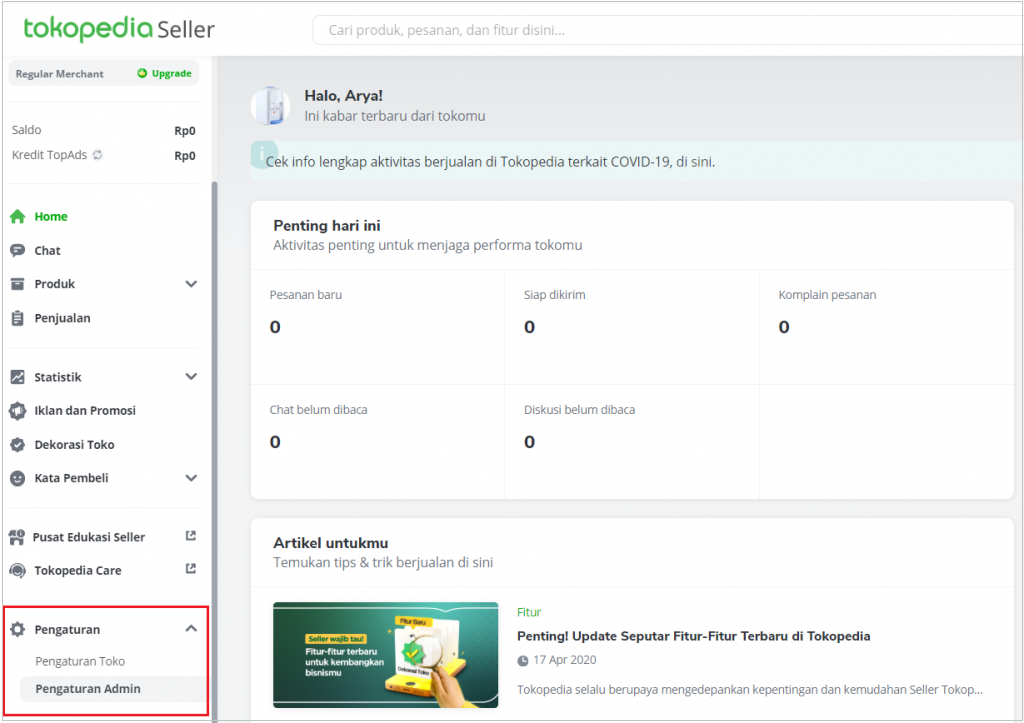Click the Iklan dan Promosi megaphone icon
This screenshot has width=1024, height=723.
[18, 411]
